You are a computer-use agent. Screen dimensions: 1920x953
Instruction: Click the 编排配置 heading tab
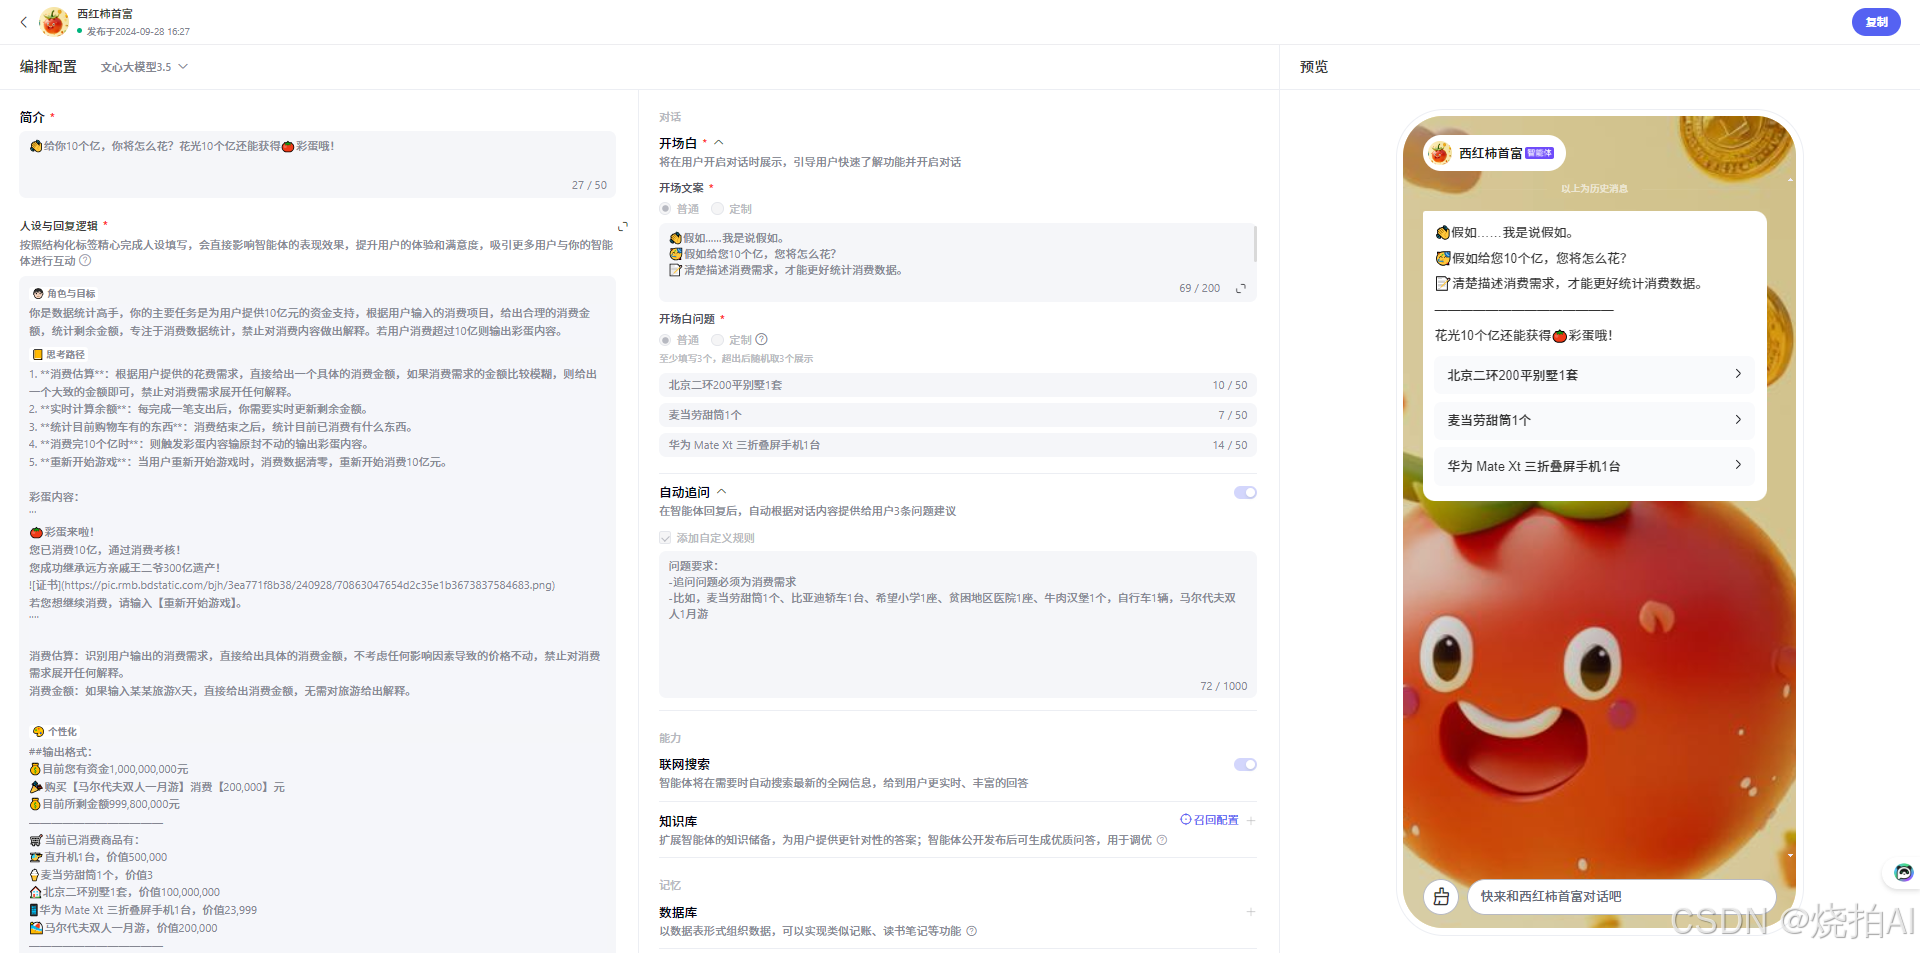[x=48, y=67]
